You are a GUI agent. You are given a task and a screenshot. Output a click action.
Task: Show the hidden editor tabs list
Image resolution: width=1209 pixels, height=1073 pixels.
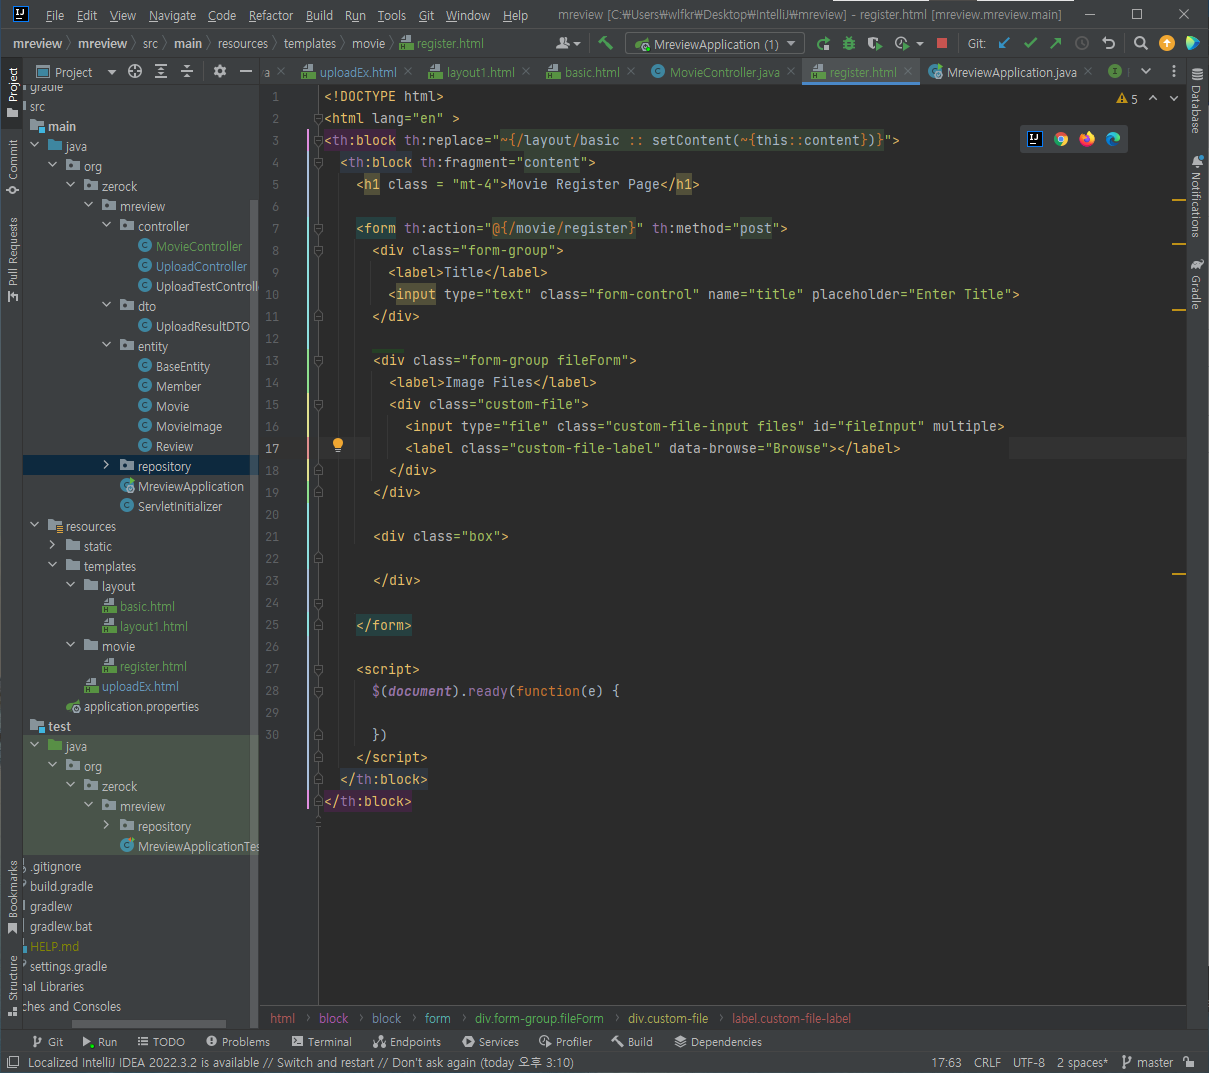coord(1146,71)
